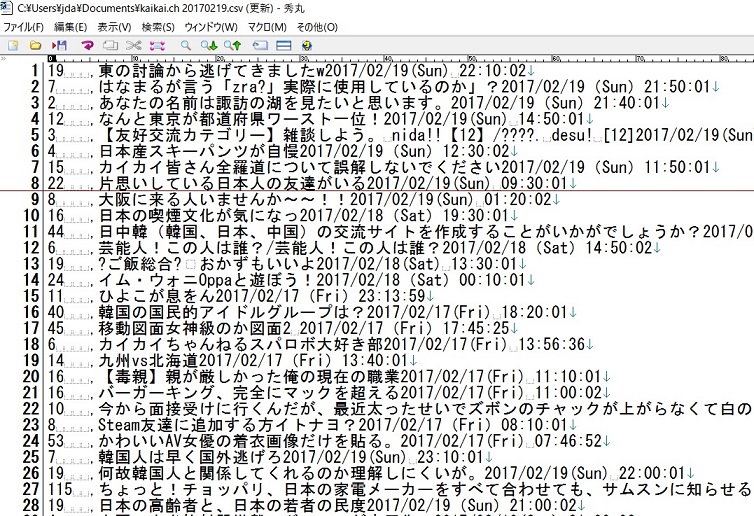The width and height of the screenshot is (754, 516).
Task: Open the 表示(V) menu
Action: 114,27
